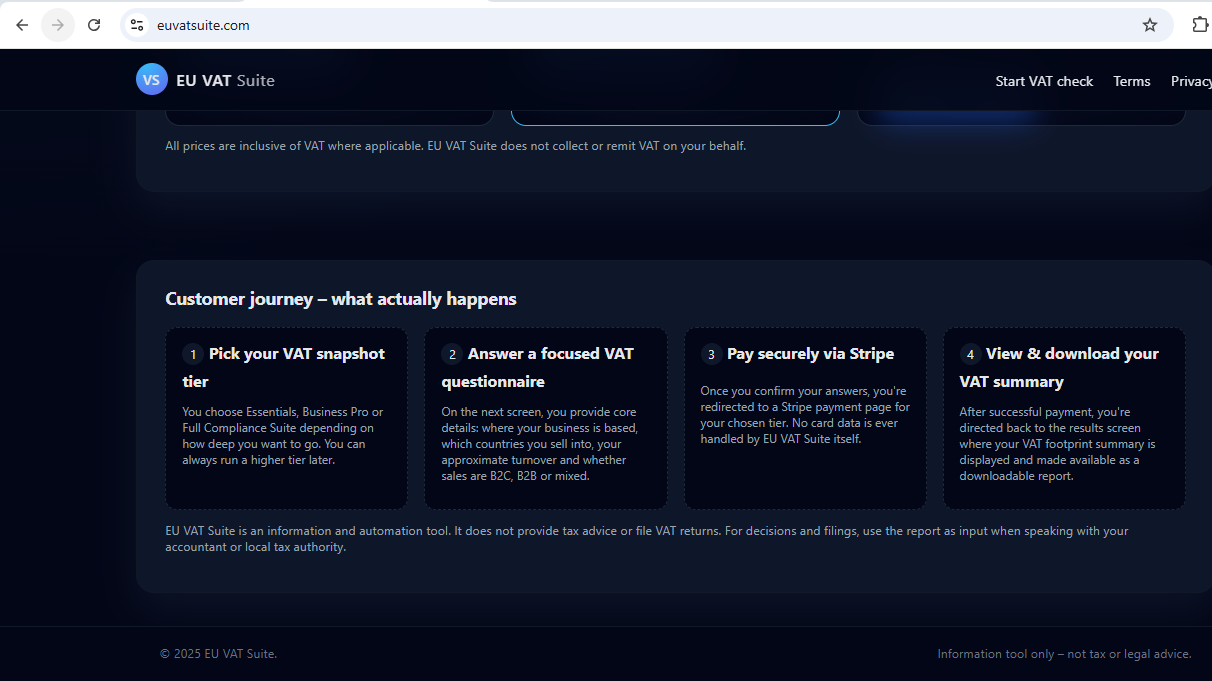1212x681 pixels.
Task: Open the Start VAT check link
Action: (1044, 81)
